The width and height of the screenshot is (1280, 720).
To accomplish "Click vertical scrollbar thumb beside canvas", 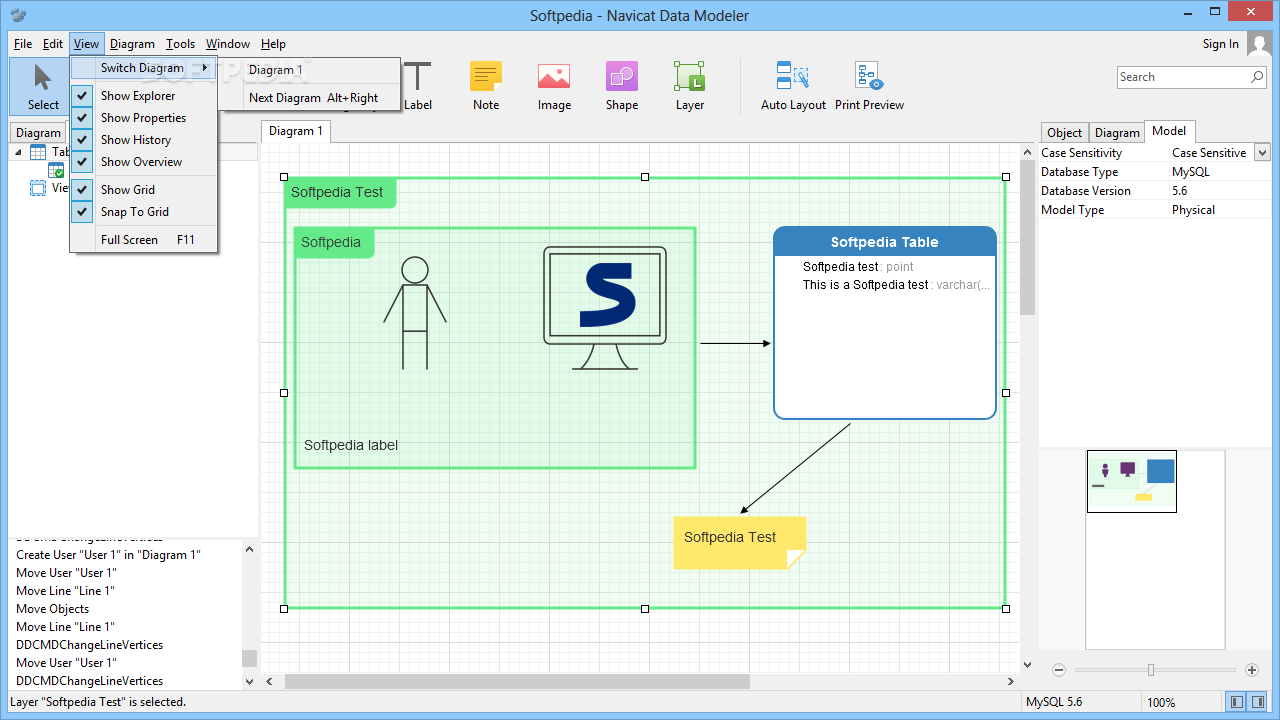I will (x=1027, y=238).
